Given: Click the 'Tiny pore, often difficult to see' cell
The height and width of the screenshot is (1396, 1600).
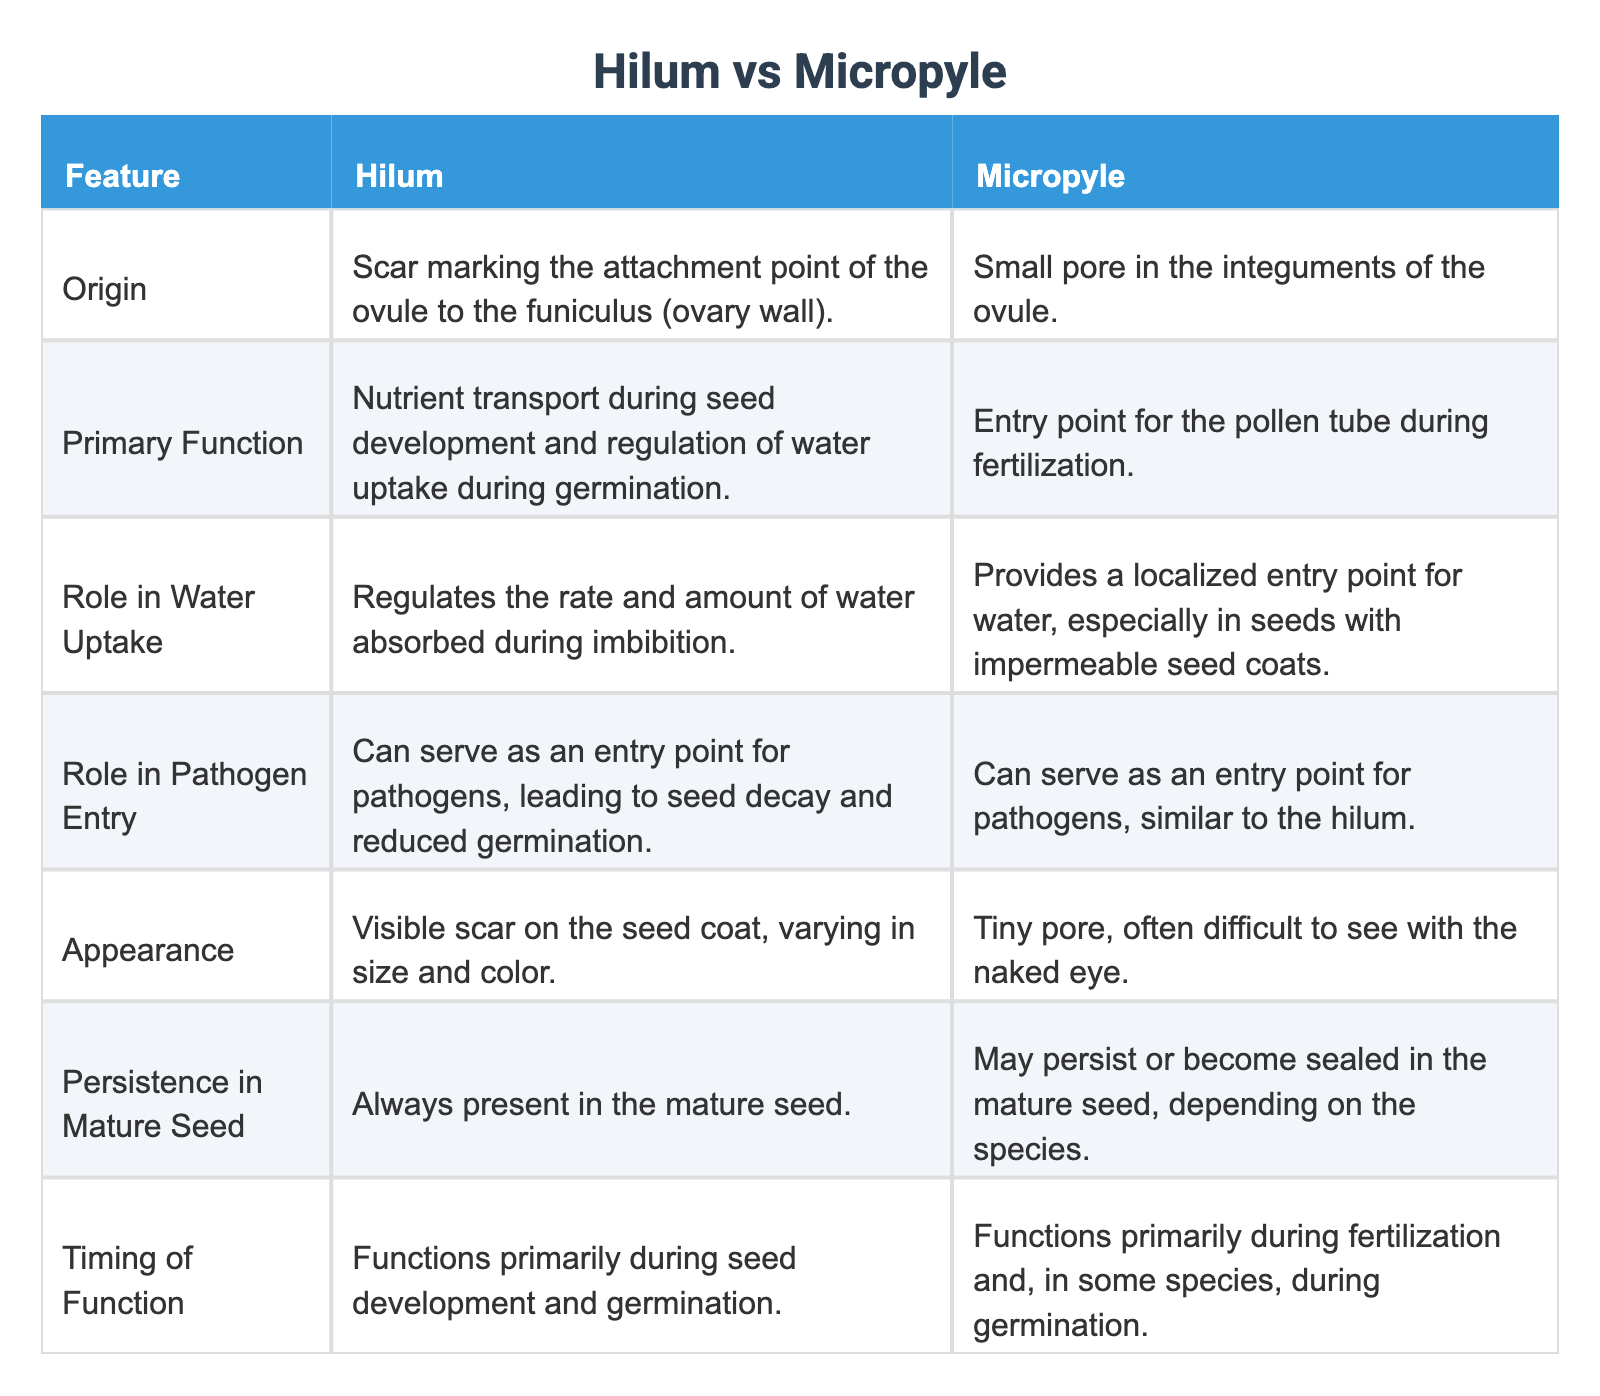Looking at the screenshot, I should coord(1245,949).
